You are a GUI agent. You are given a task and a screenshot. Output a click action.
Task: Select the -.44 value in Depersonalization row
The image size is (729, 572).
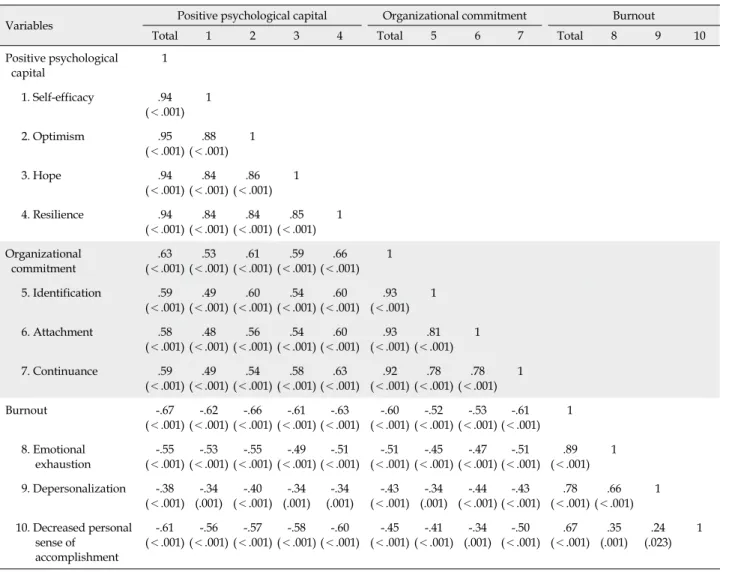[x=477, y=488]
